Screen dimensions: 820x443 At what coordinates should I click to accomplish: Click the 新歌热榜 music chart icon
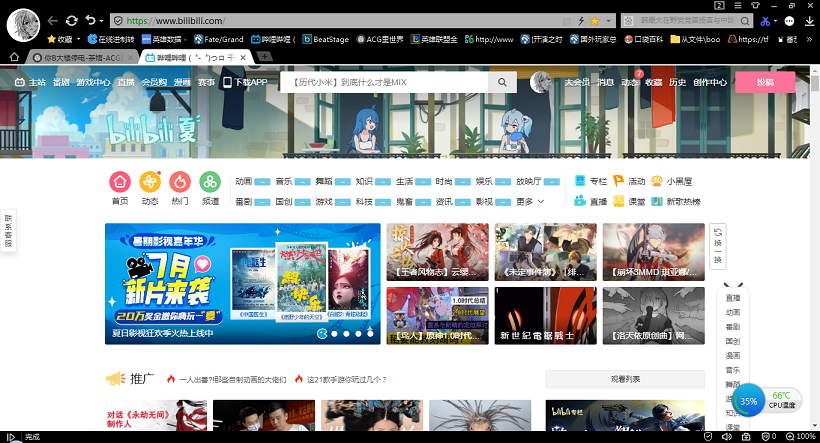[x=657, y=201]
